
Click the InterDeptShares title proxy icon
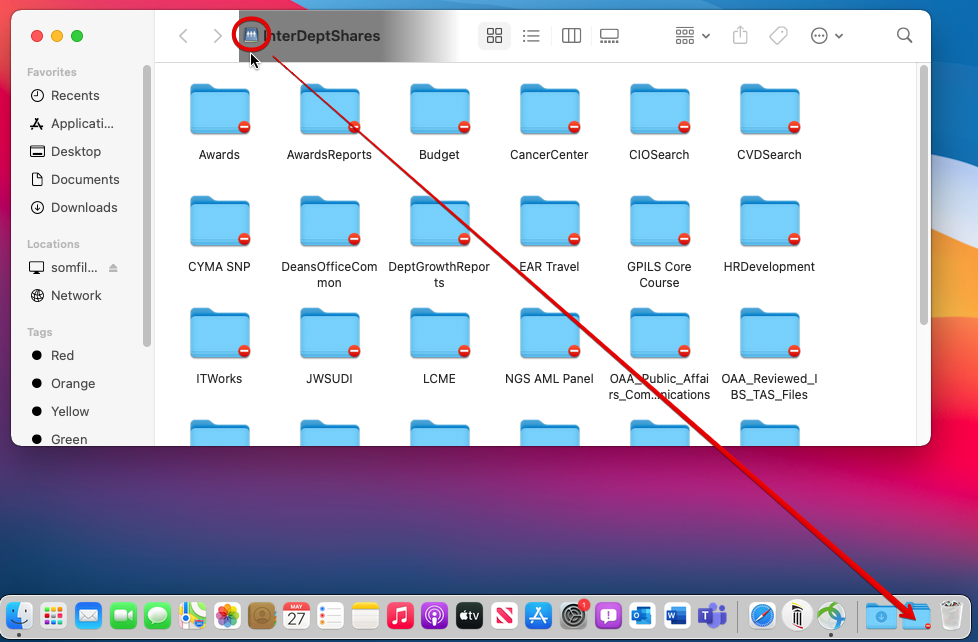(250, 36)
